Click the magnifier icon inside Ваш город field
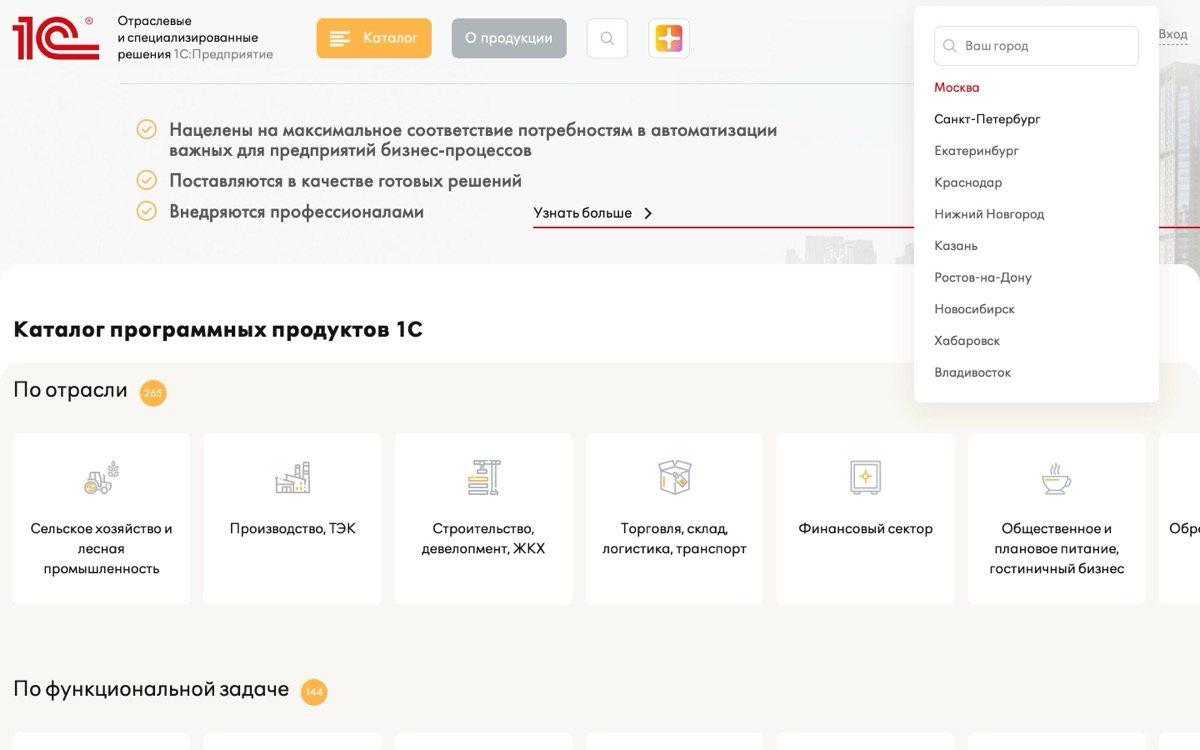 click(950, 46)
